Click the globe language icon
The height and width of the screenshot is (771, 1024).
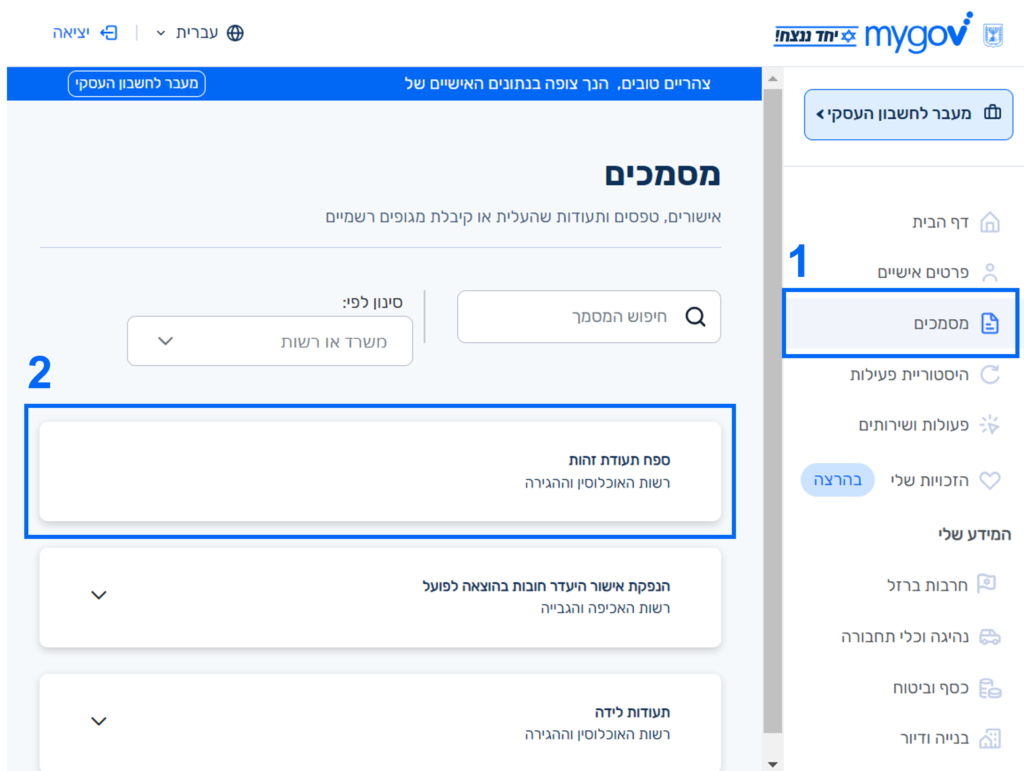click(x=235, y=33)
